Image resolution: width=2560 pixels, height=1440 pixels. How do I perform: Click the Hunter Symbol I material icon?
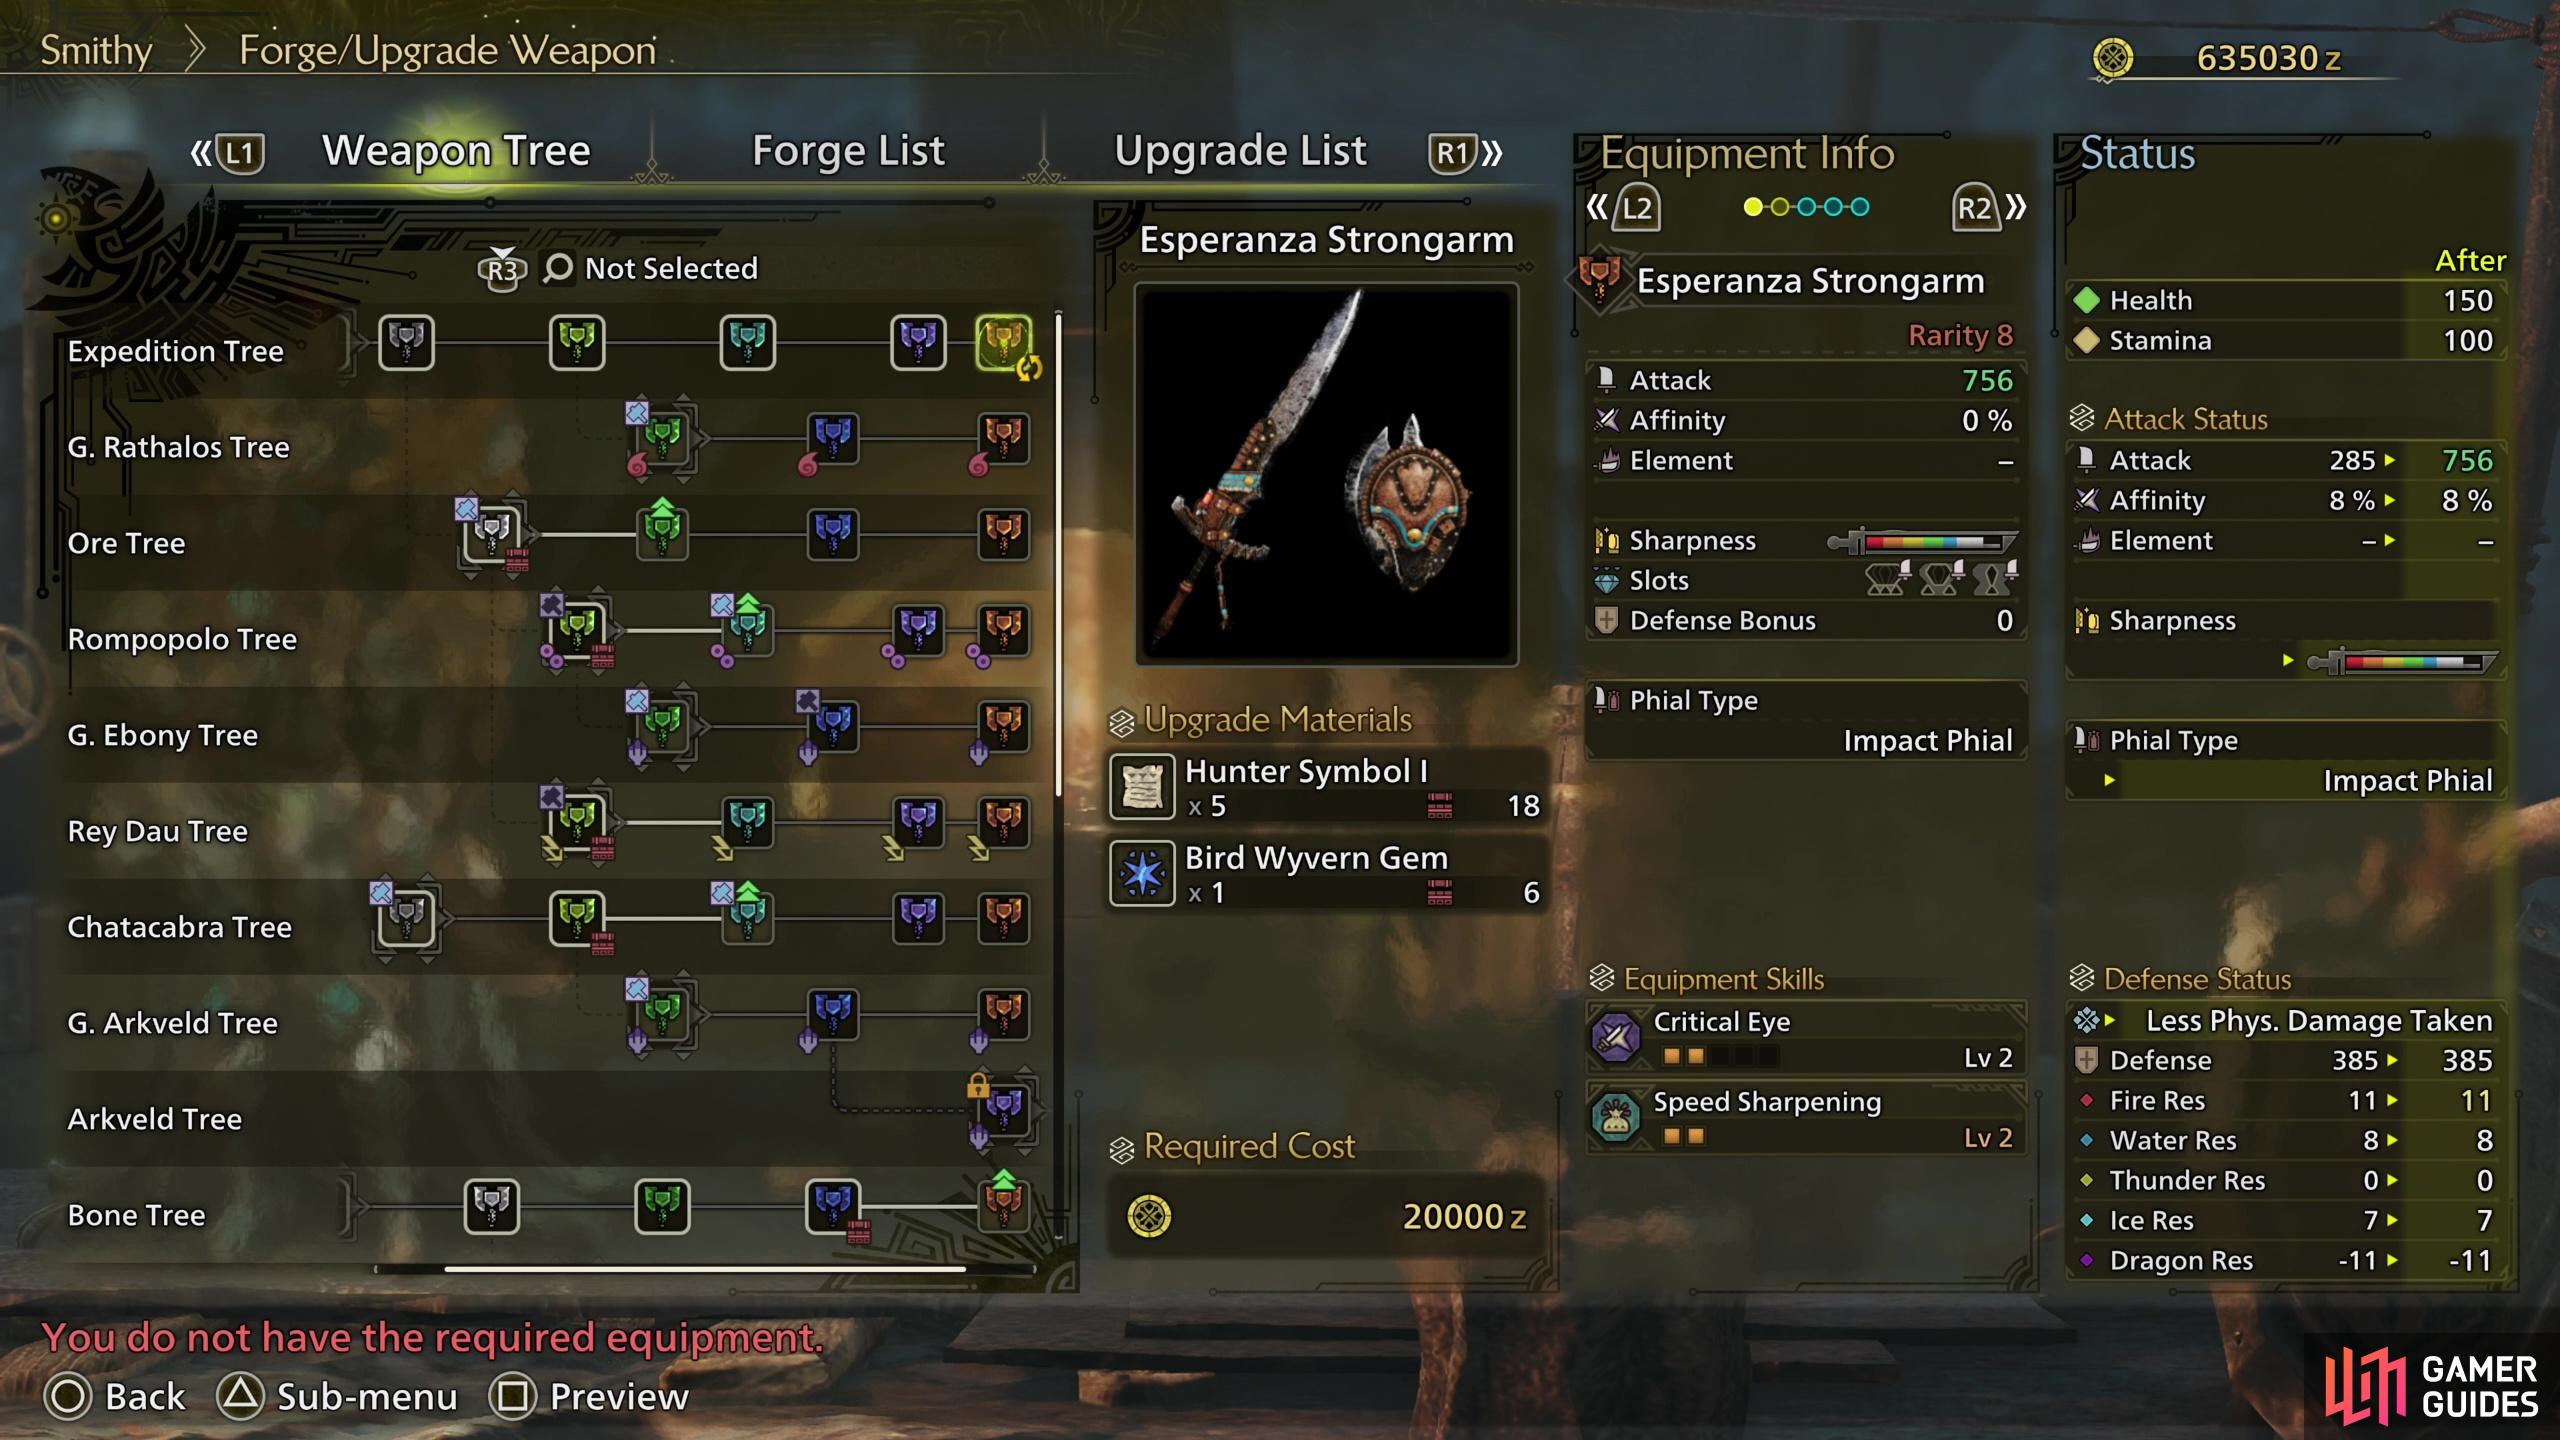point(1142,786)
